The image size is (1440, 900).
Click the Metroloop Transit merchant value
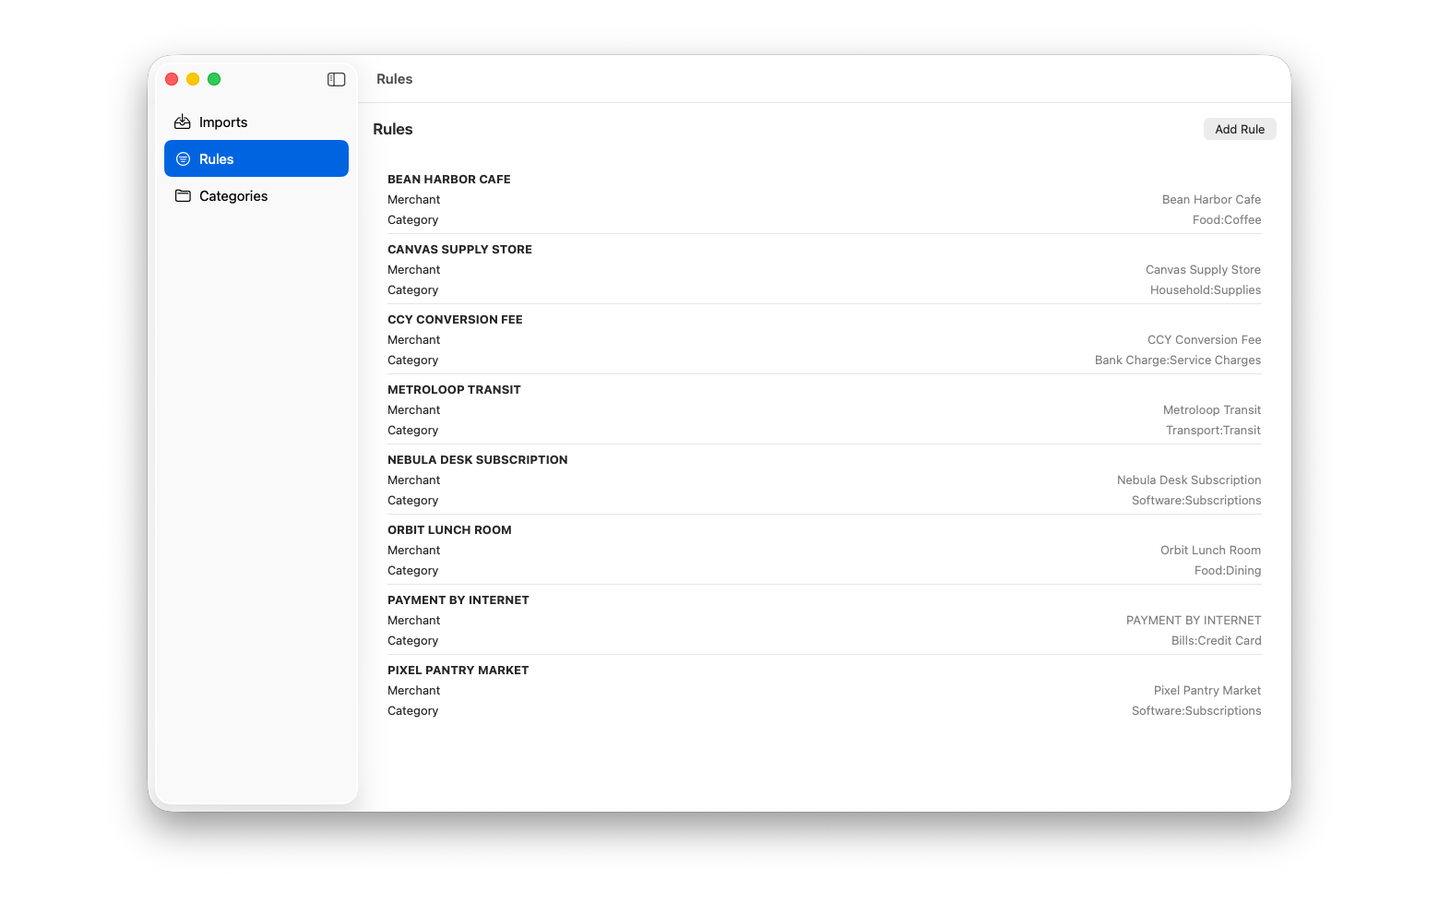coord(1212,410)
